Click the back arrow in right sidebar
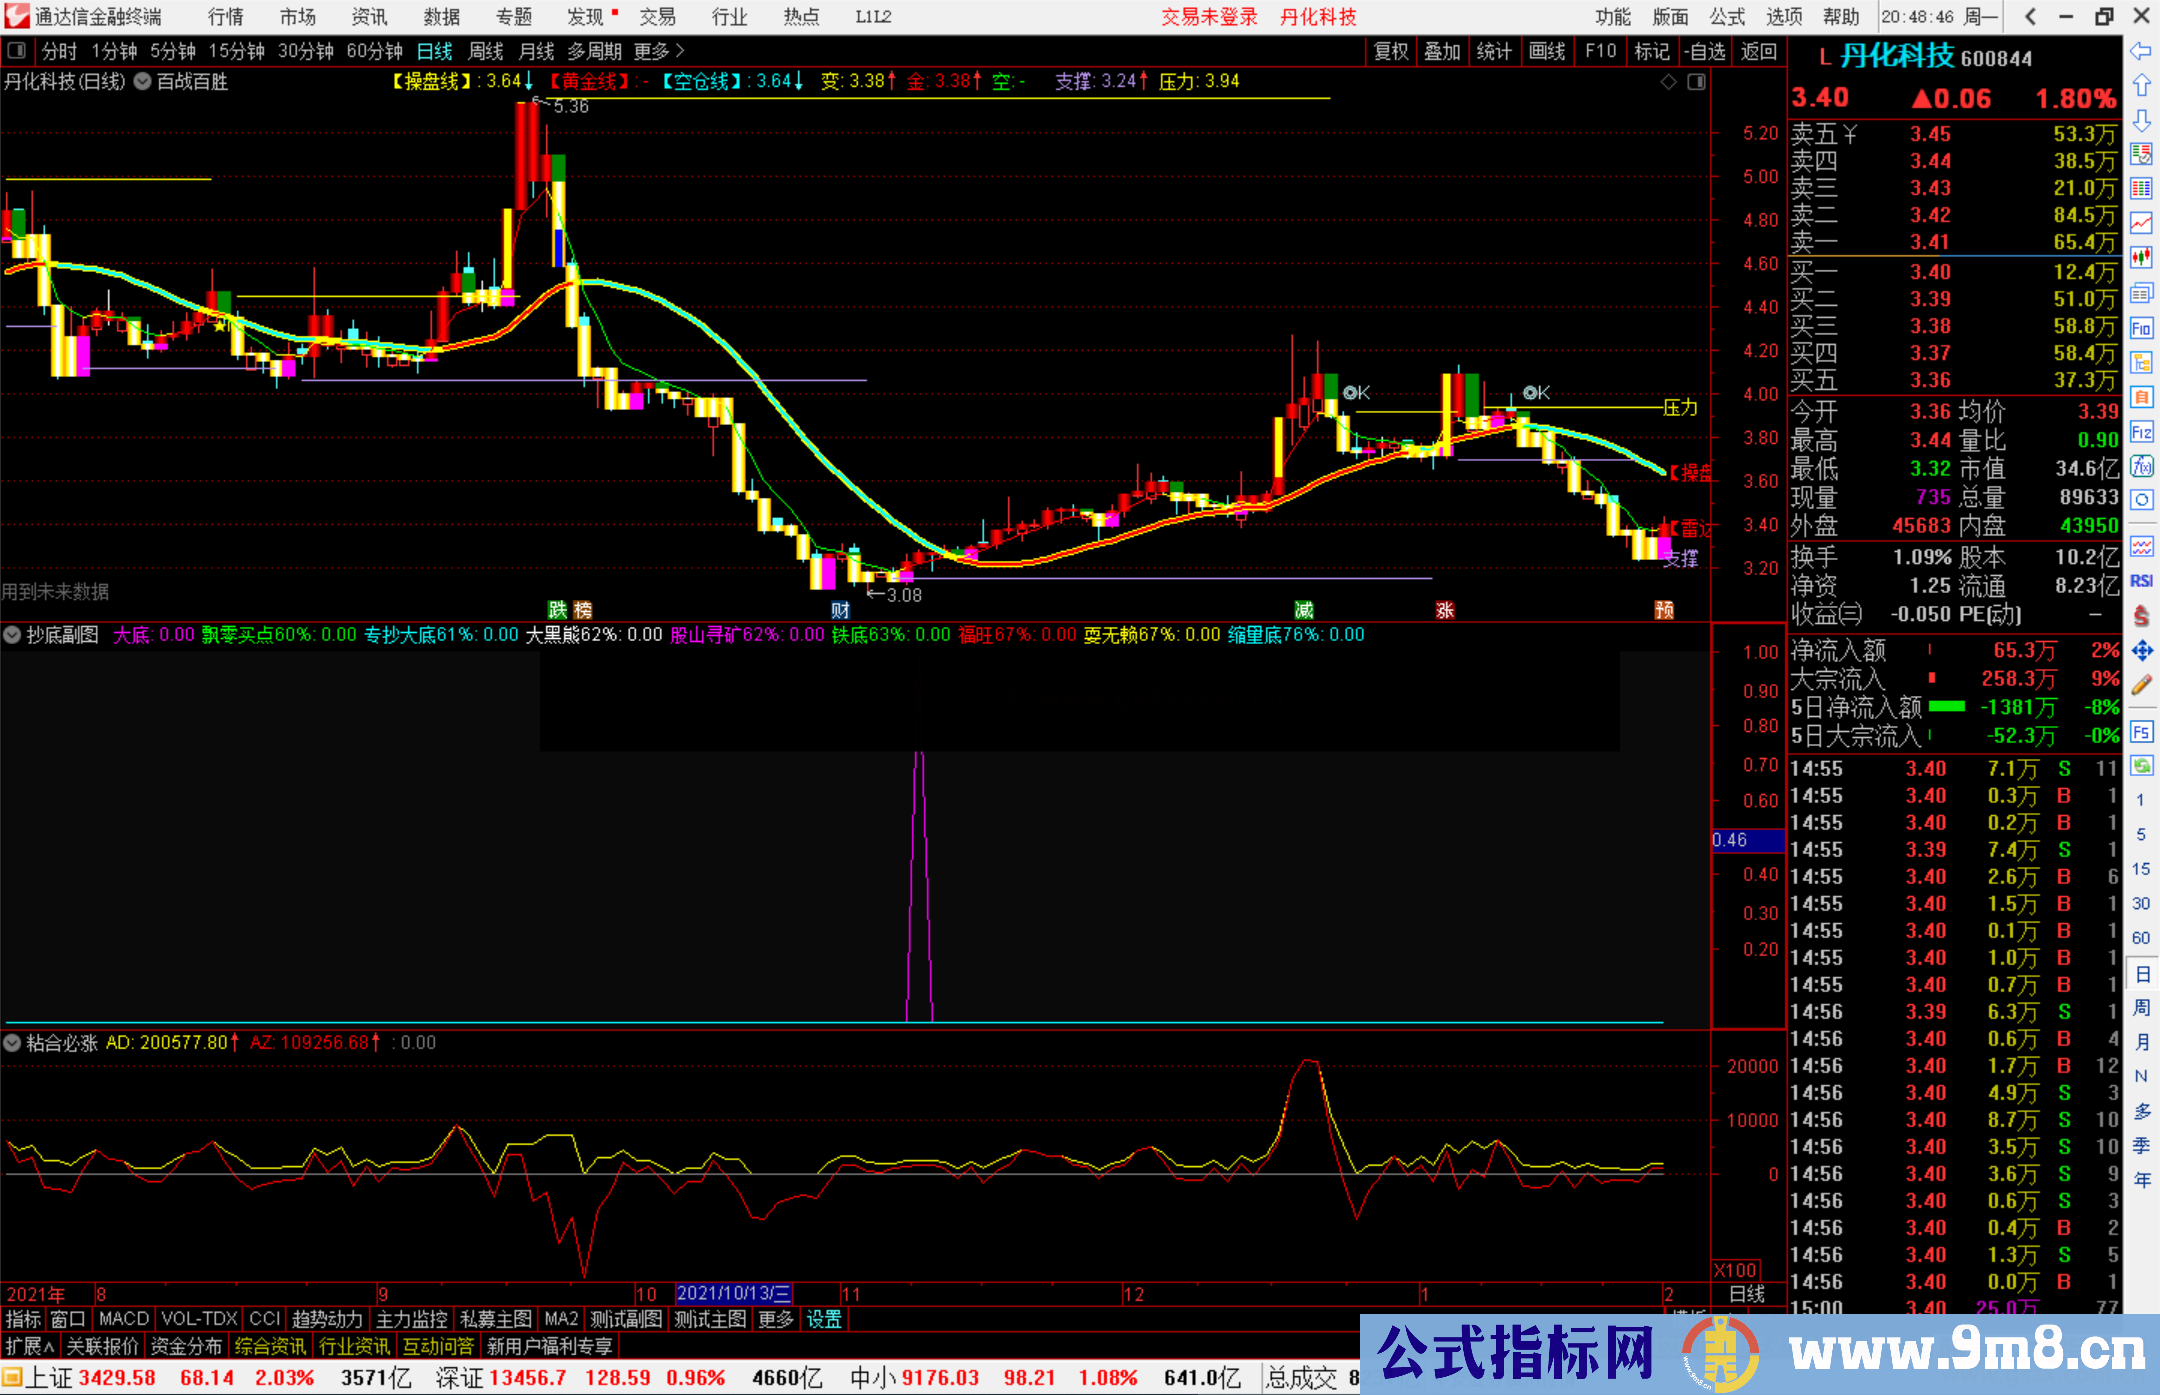Viewport: 2160px width, 1395px height. pos(2141,51)
